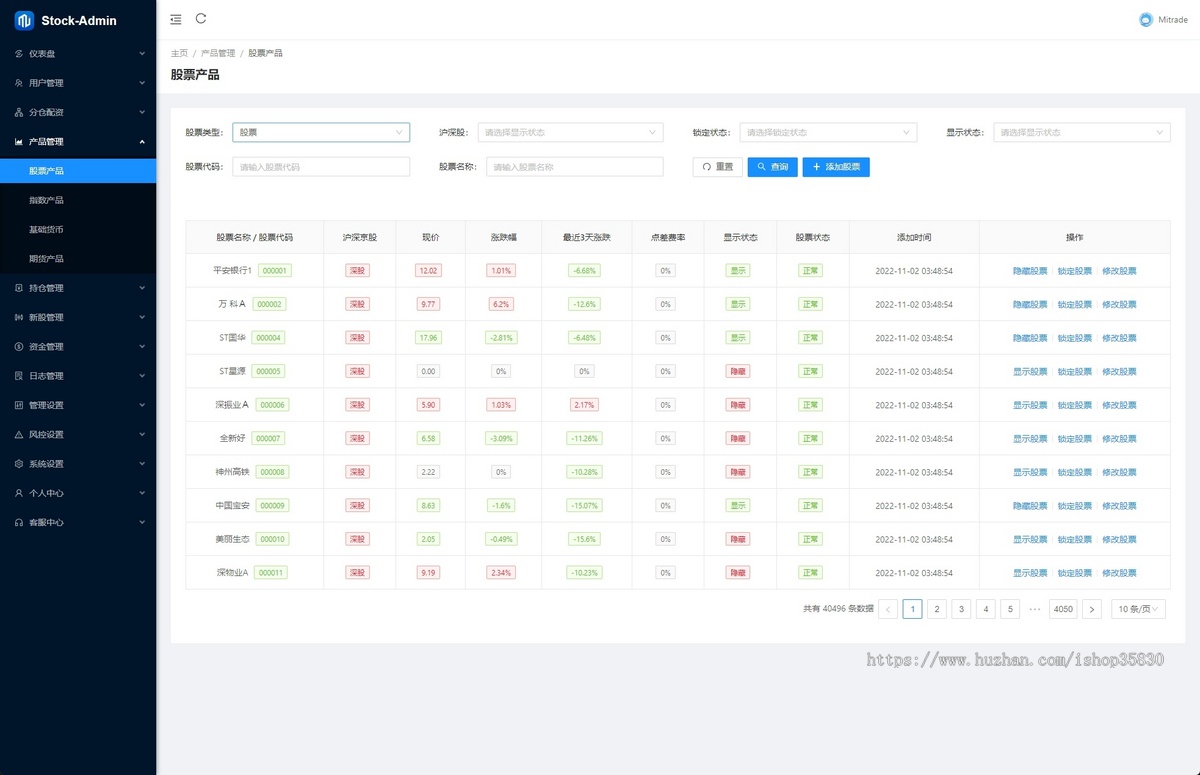Image resolution: width=1200 pixels, height=775 pixels.
Task: Expand the 风控设置 sidebar menu
Action: (78, 435)
